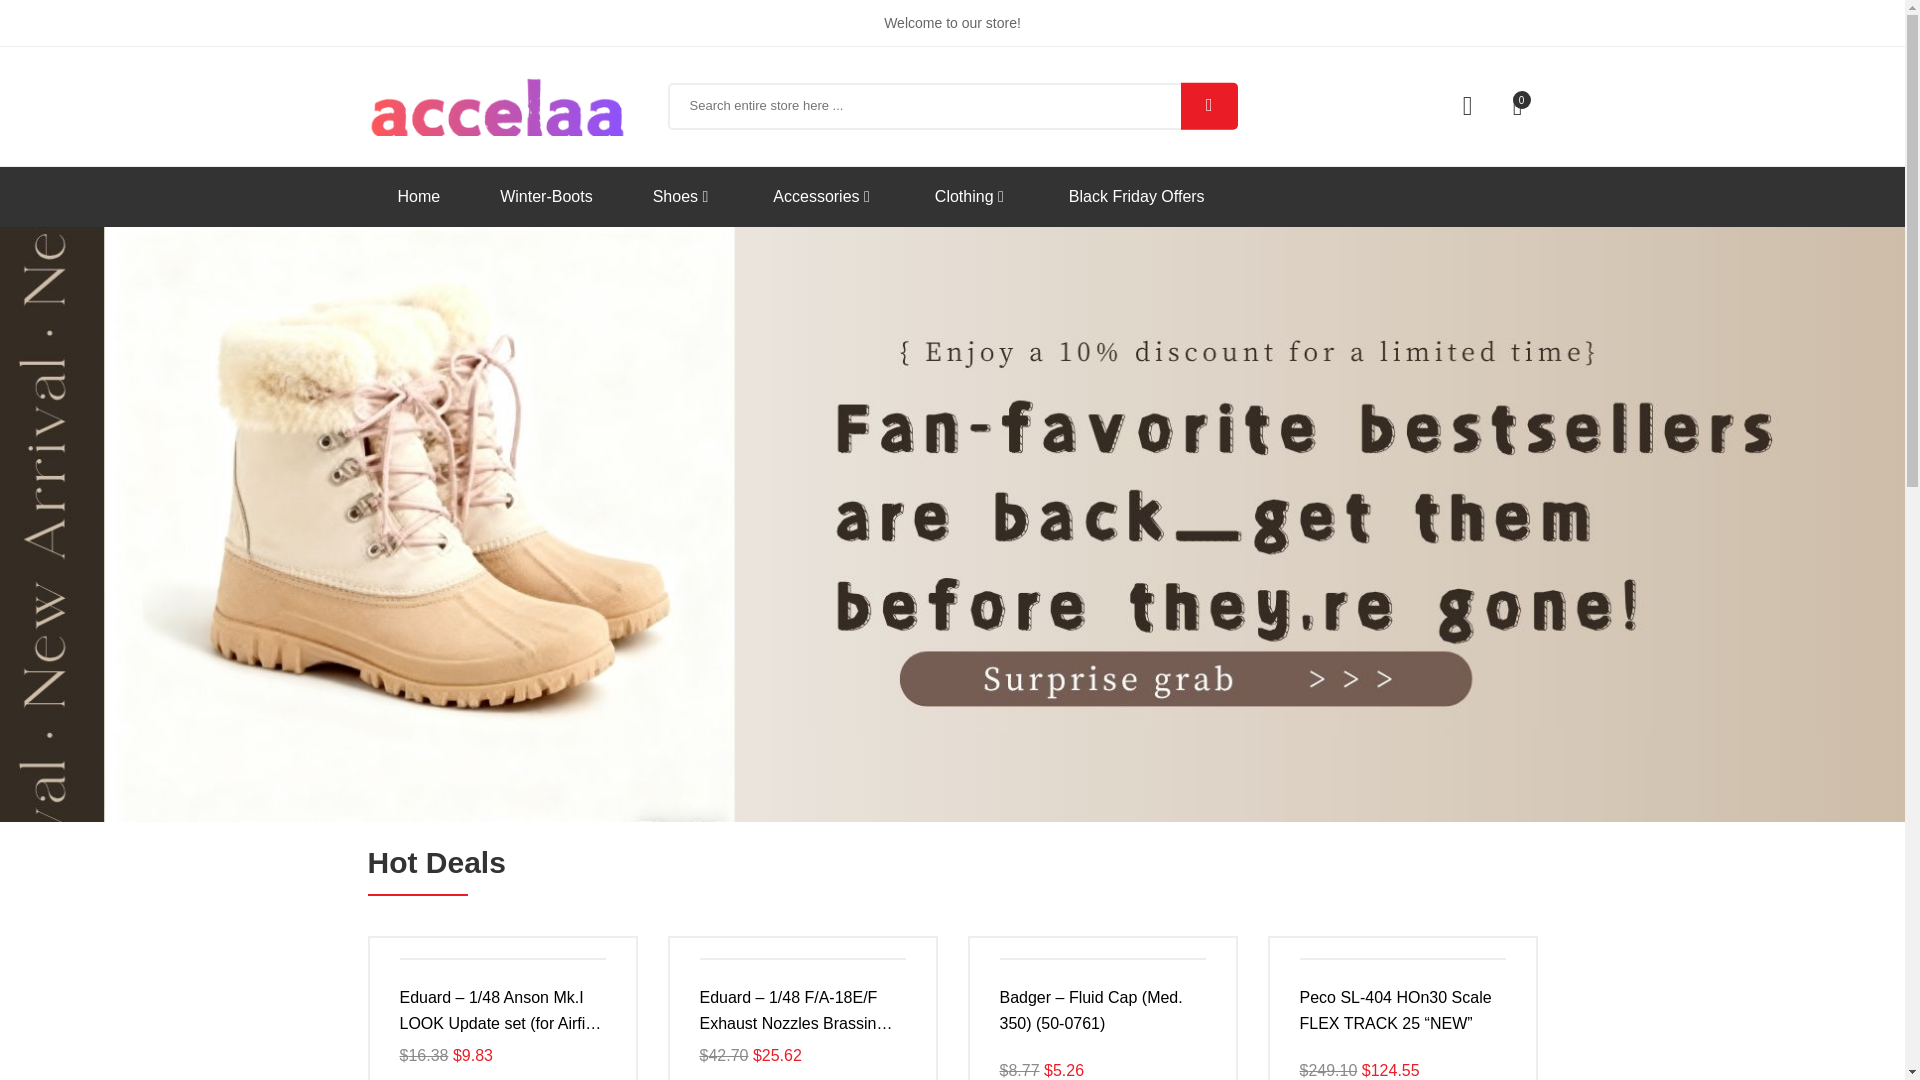
Task: Open the user account icon
Action: click(x=1467, y=106)
